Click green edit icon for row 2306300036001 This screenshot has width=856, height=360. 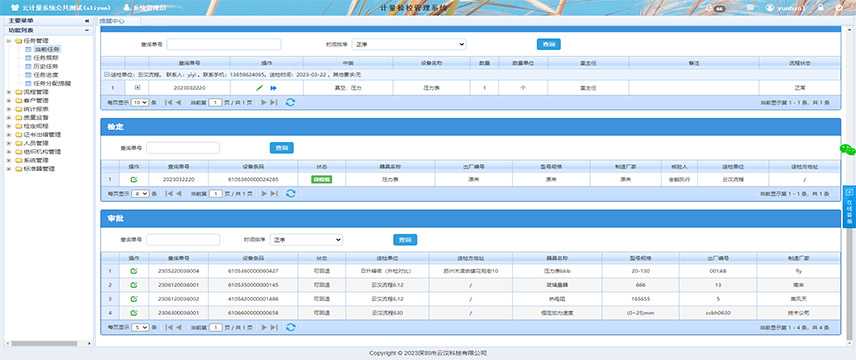[x=134, y=313]
